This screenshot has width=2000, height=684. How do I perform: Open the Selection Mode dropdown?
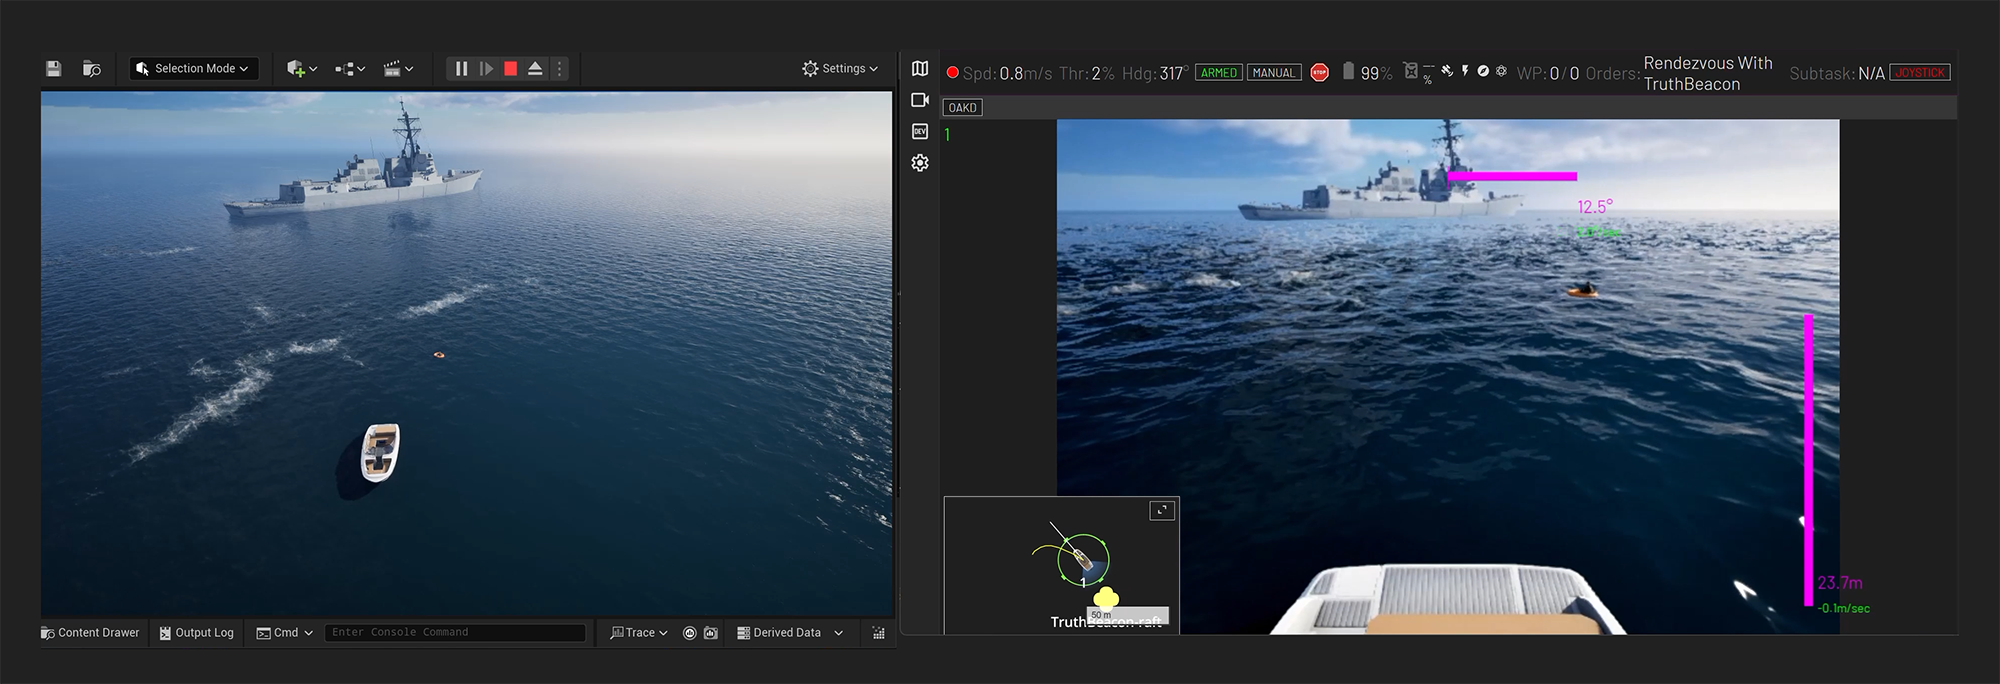pyautogui.click(x=194, y=69)
